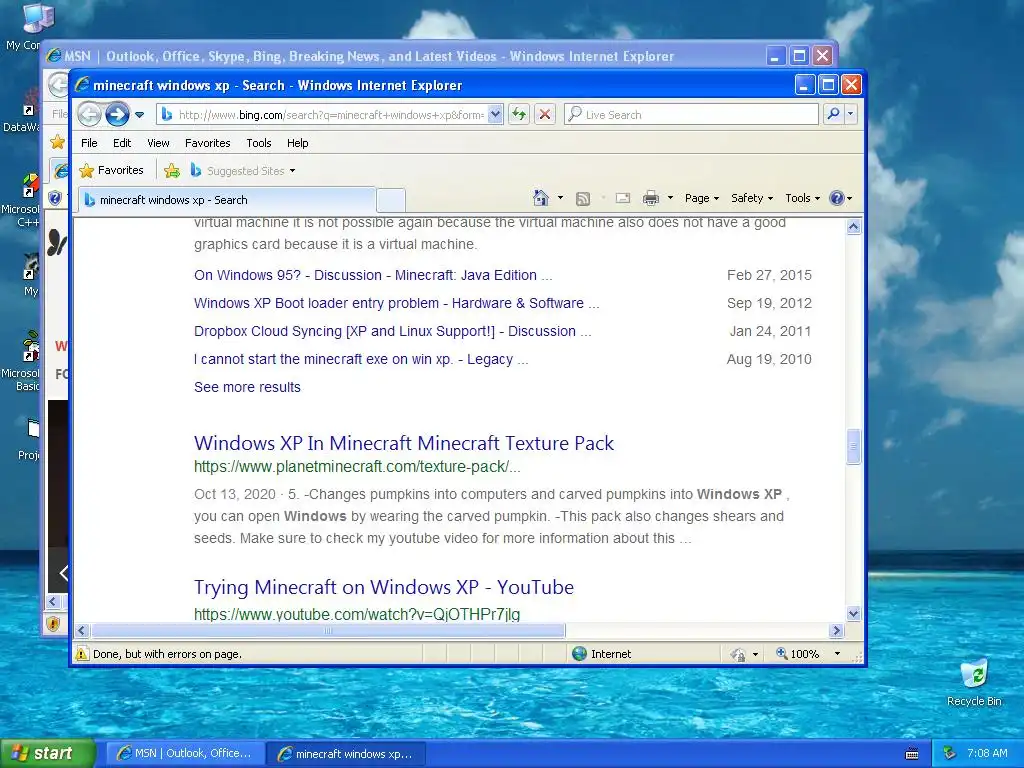Image resolution: width=1024 pixels, height=768 pixels.
Task: Open the Tools command bar dropdown
Action: 802,198
